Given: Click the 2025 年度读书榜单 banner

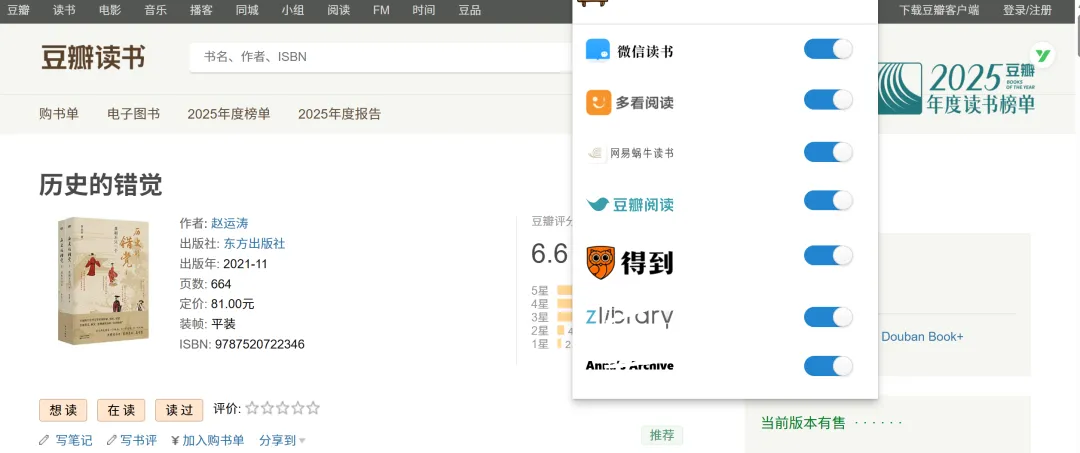Looking at the screenshot, I should [x=957, y=88].
